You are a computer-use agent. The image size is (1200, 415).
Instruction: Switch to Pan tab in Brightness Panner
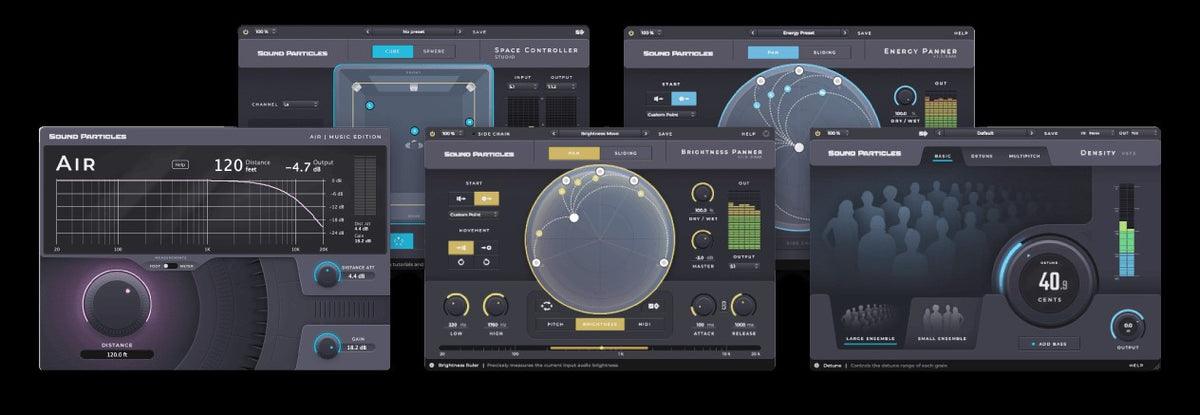(574, 153)
